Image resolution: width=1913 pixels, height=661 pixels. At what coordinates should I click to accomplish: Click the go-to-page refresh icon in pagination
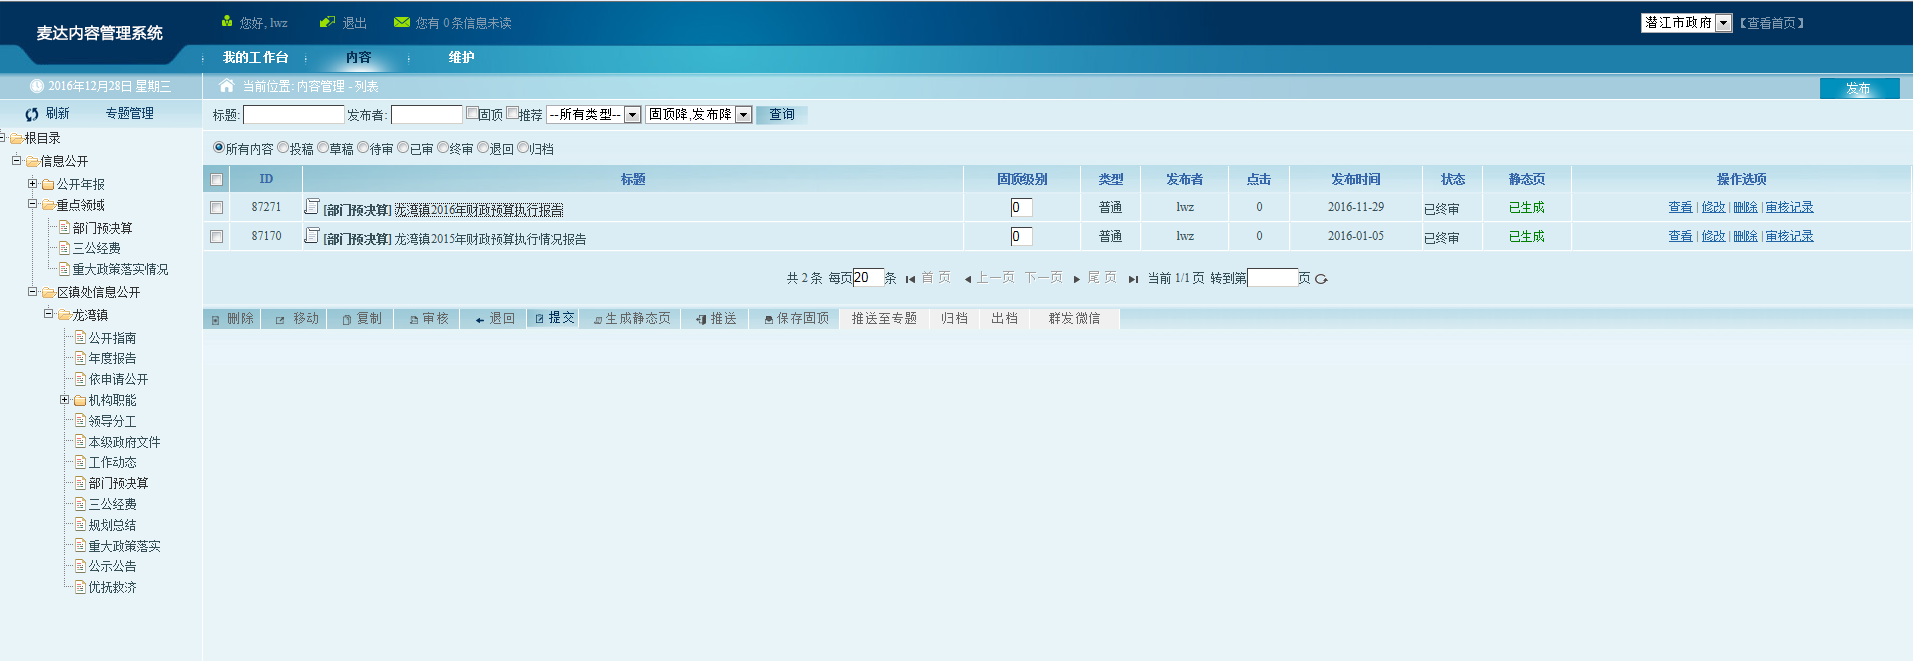(x=1321, y=279)
